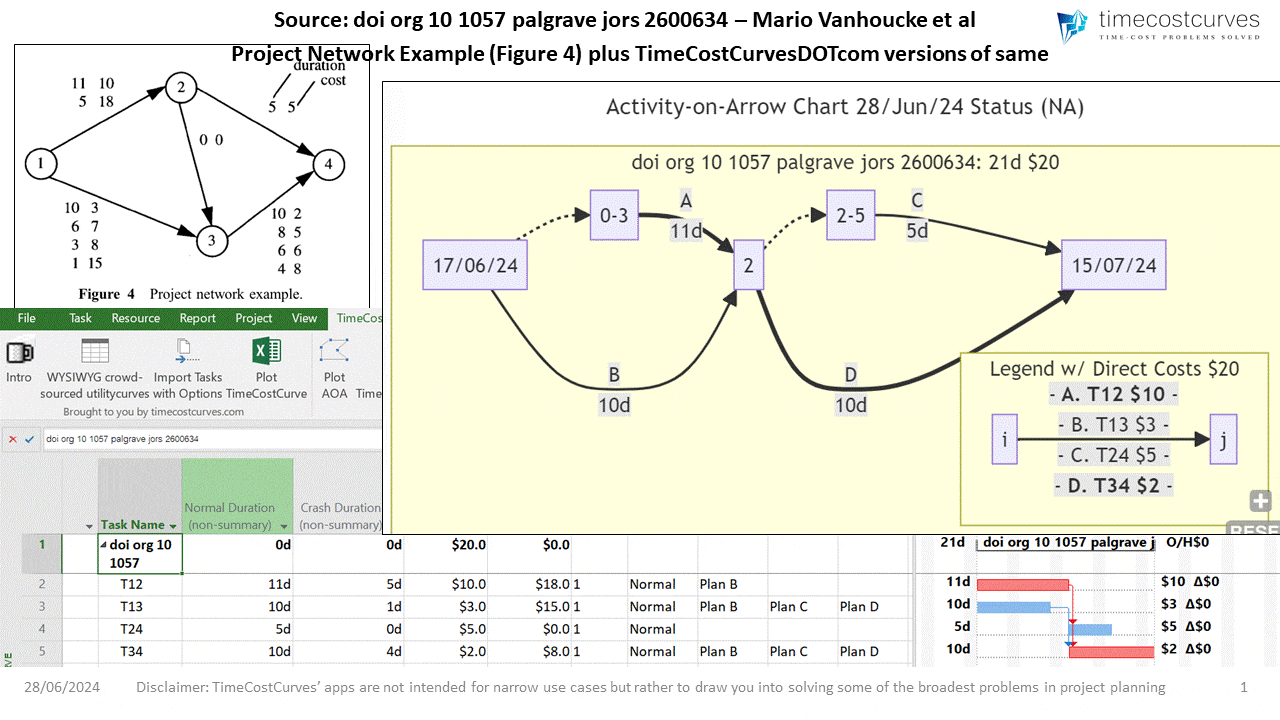Click the plus zoom icon on the chart
This screenshot has height=720, width=1280.
pos(1259,501)
